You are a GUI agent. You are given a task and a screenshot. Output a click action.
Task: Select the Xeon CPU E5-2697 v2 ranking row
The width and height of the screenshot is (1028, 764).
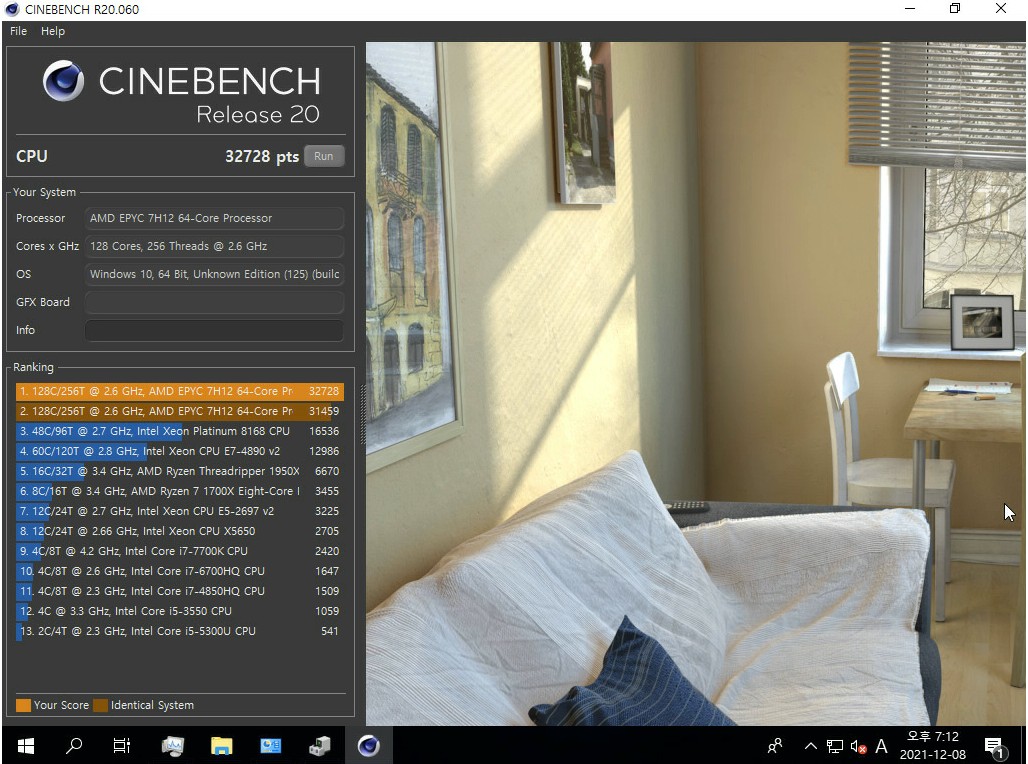pos(180,511)
